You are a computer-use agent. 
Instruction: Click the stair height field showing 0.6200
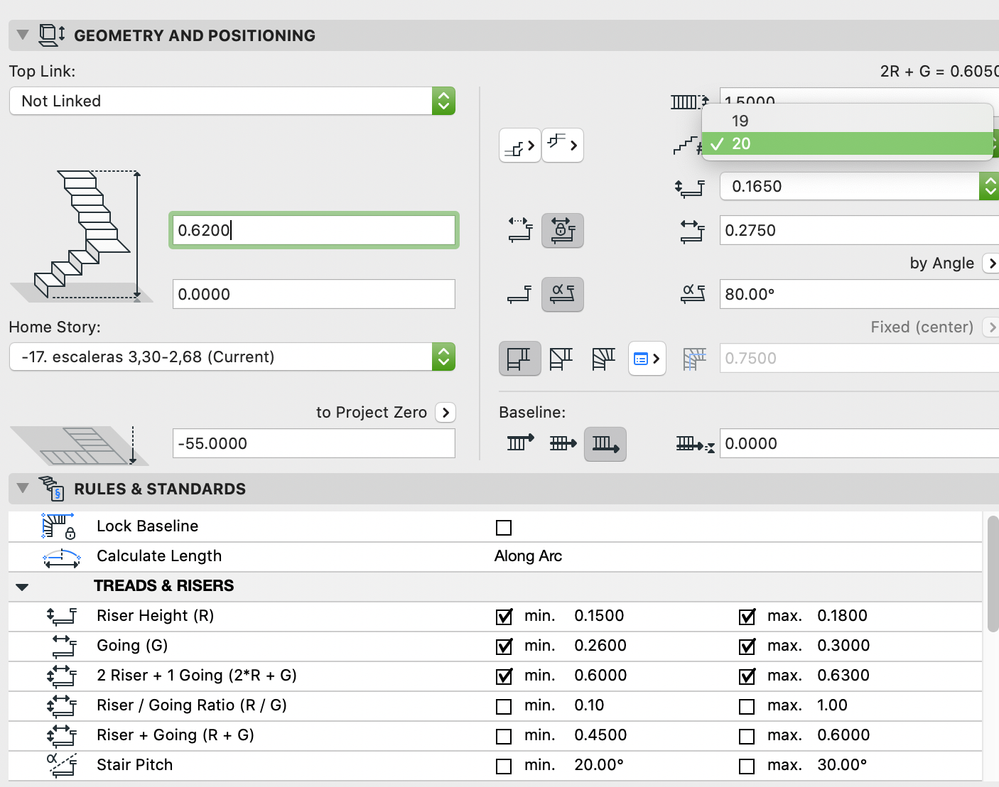pos(314,230)
